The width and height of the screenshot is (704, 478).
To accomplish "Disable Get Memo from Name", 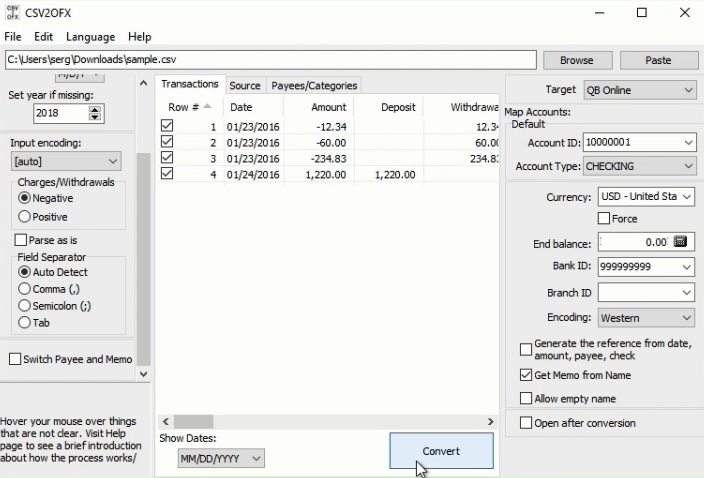I will click(x=526, y=375).
